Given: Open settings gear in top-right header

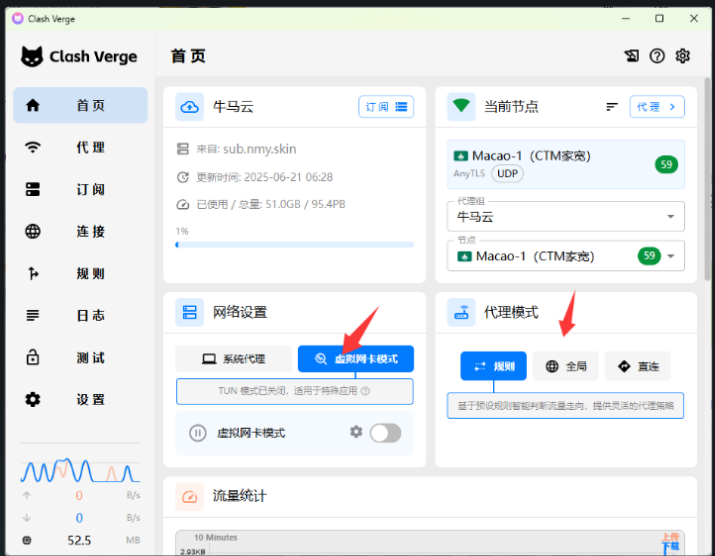Looking at the screenshot, I should click(x=683, y=56).
